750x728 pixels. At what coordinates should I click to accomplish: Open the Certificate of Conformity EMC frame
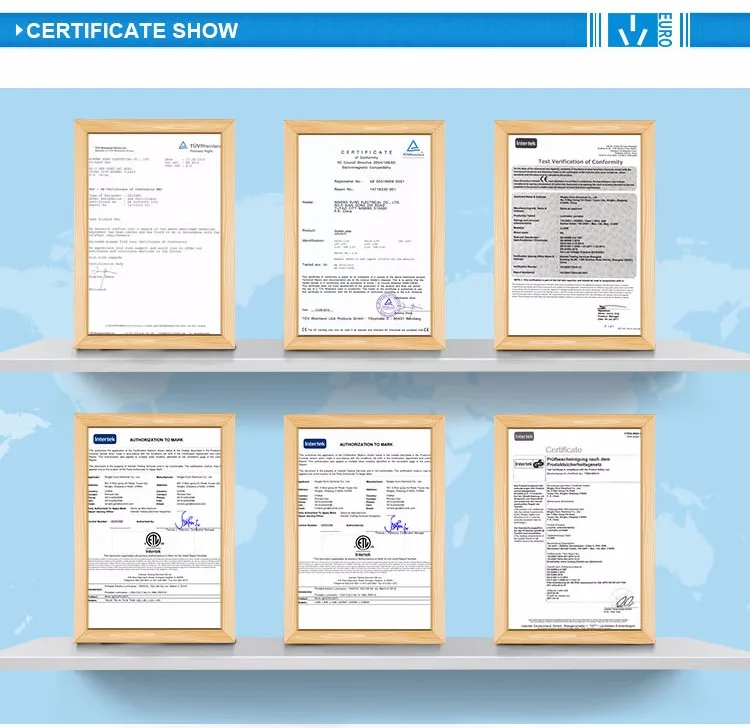(364, 235)
